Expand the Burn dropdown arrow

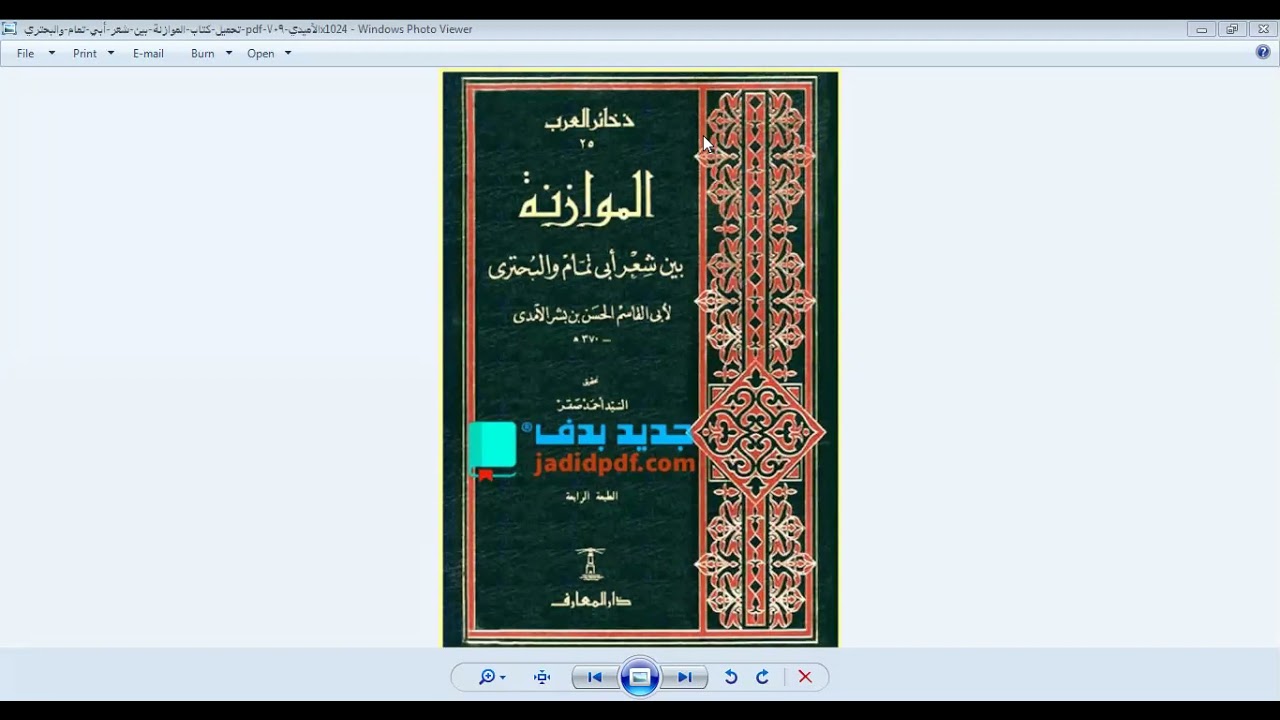229,53
